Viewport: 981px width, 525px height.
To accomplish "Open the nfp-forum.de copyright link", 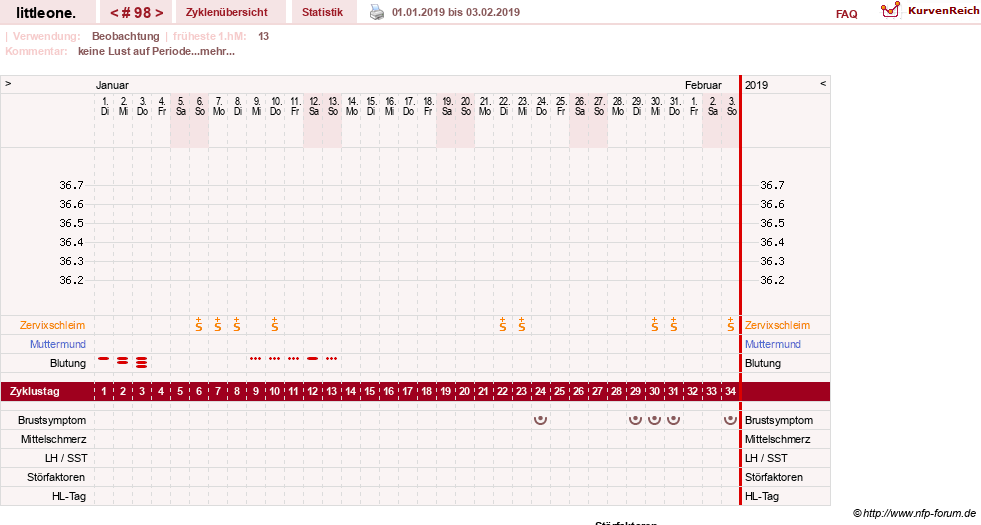I will tap(914, 513).
